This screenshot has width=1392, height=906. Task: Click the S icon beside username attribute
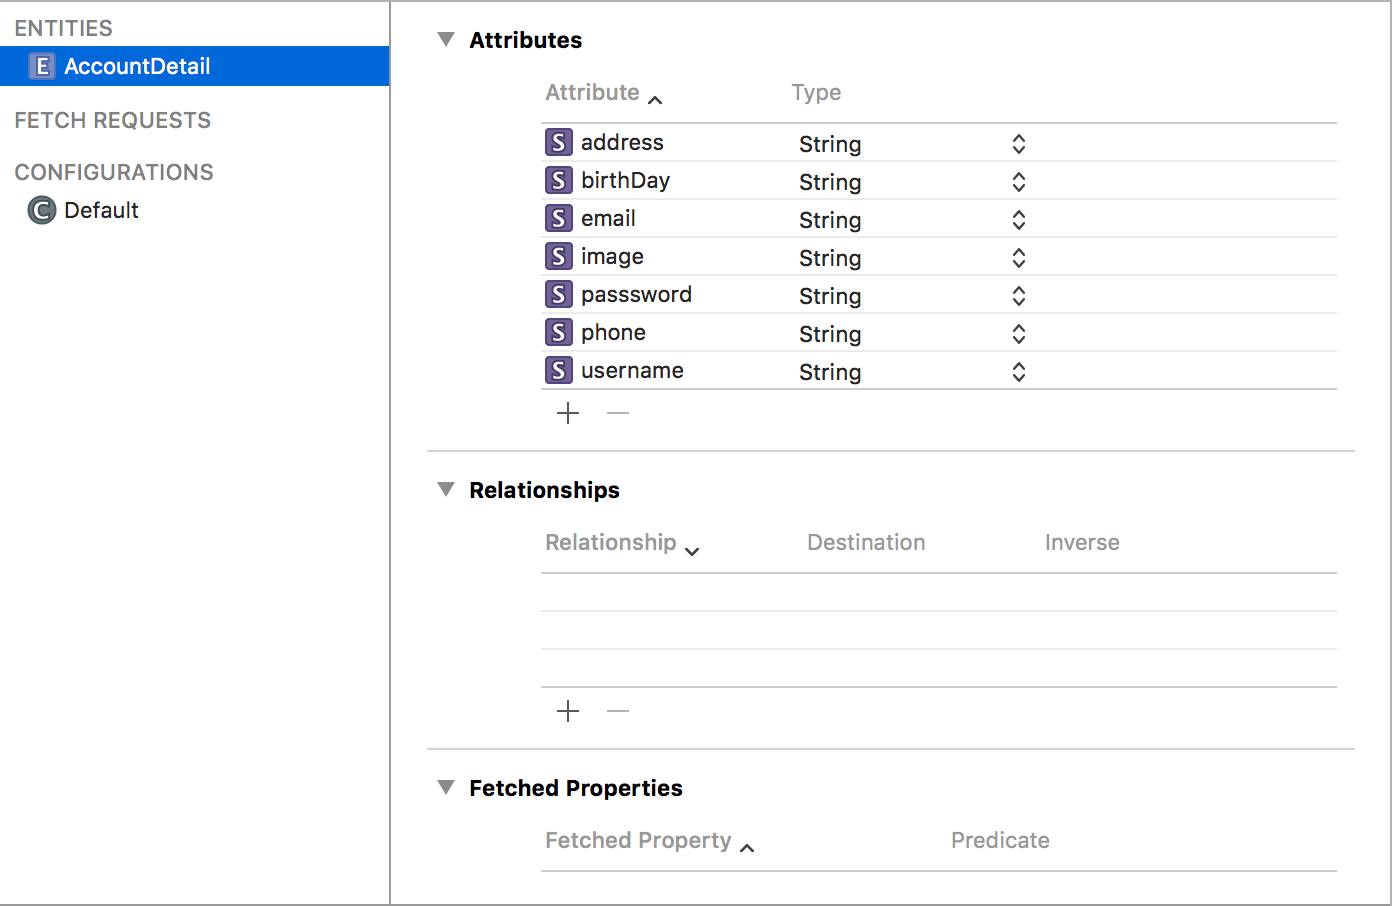click(558, 371)
